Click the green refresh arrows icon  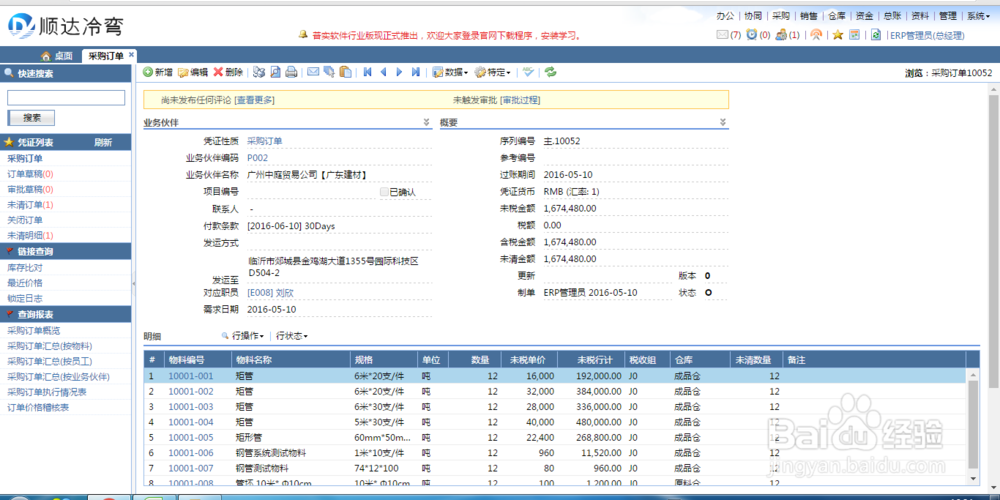(x=550, y=72)
